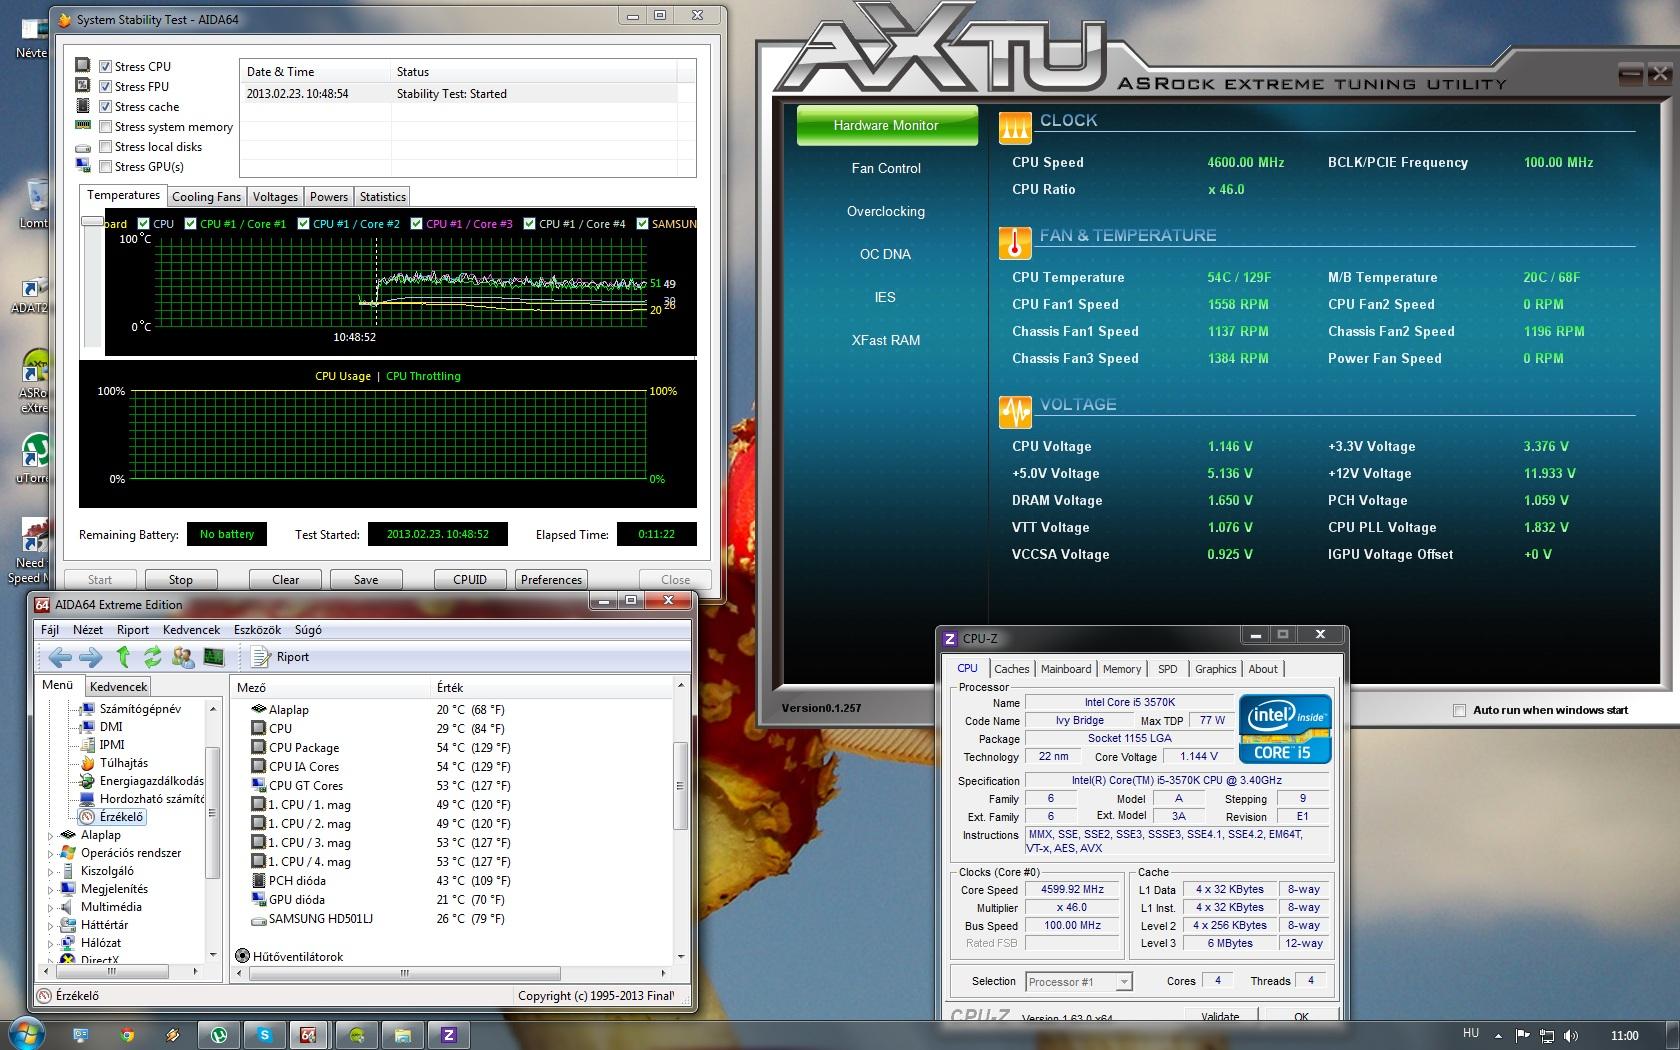This screenshot has height=1050, width=1680.
Task: Expand the Kiszolgáló tree node
Action: pyautogui.click(x=51, y=871)
